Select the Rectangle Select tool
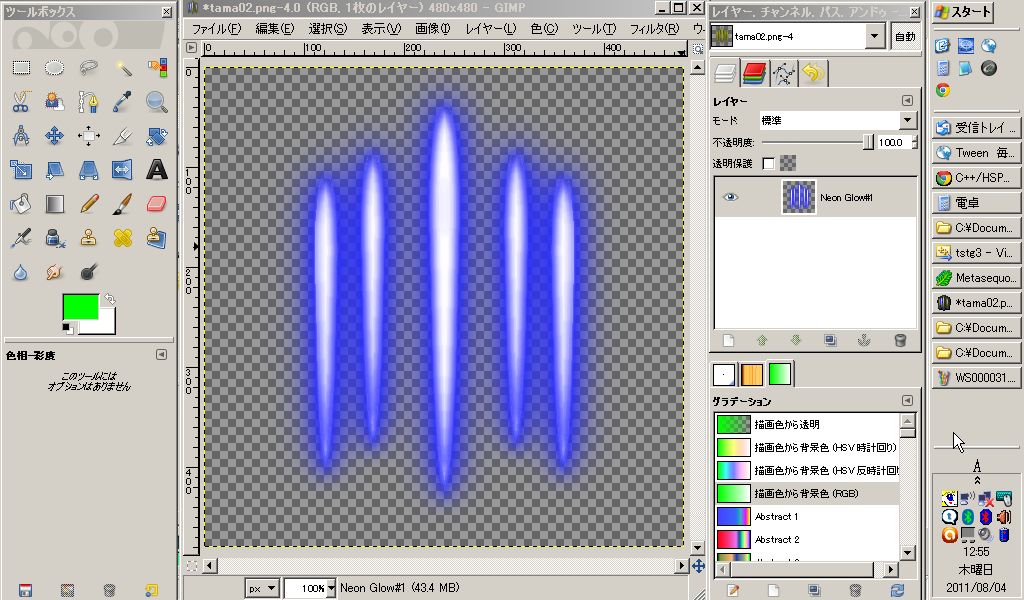Screen dimensions: 1024x600 coord(21,67)
